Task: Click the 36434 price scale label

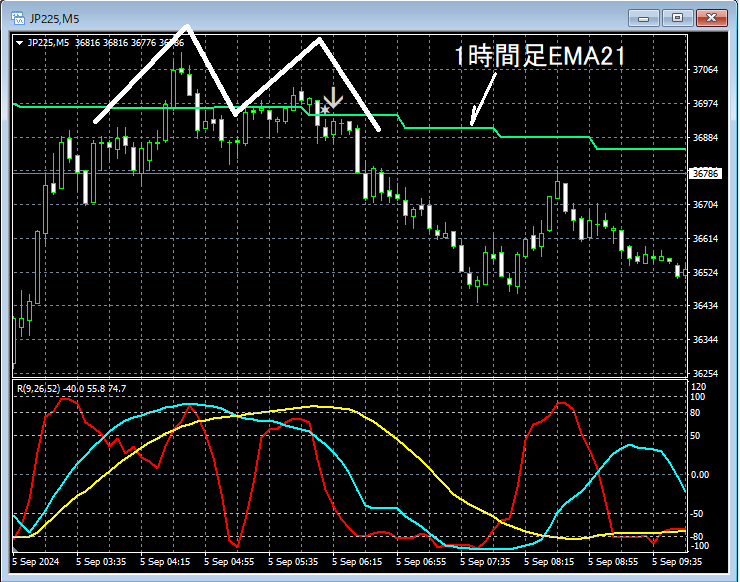Action: 705,306
